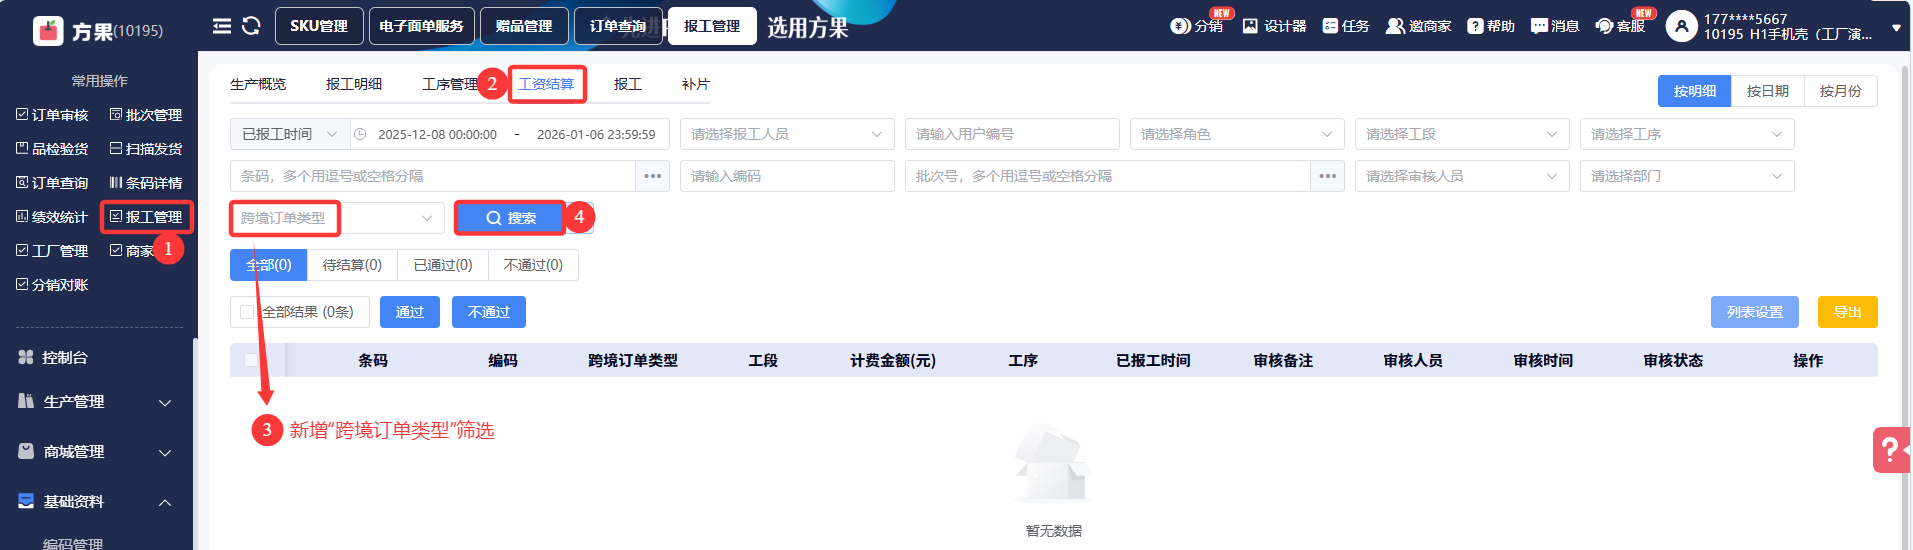Open the 消息 messages icon
The height and width of the screenshot is (550, 1913).
(1539, 26)
